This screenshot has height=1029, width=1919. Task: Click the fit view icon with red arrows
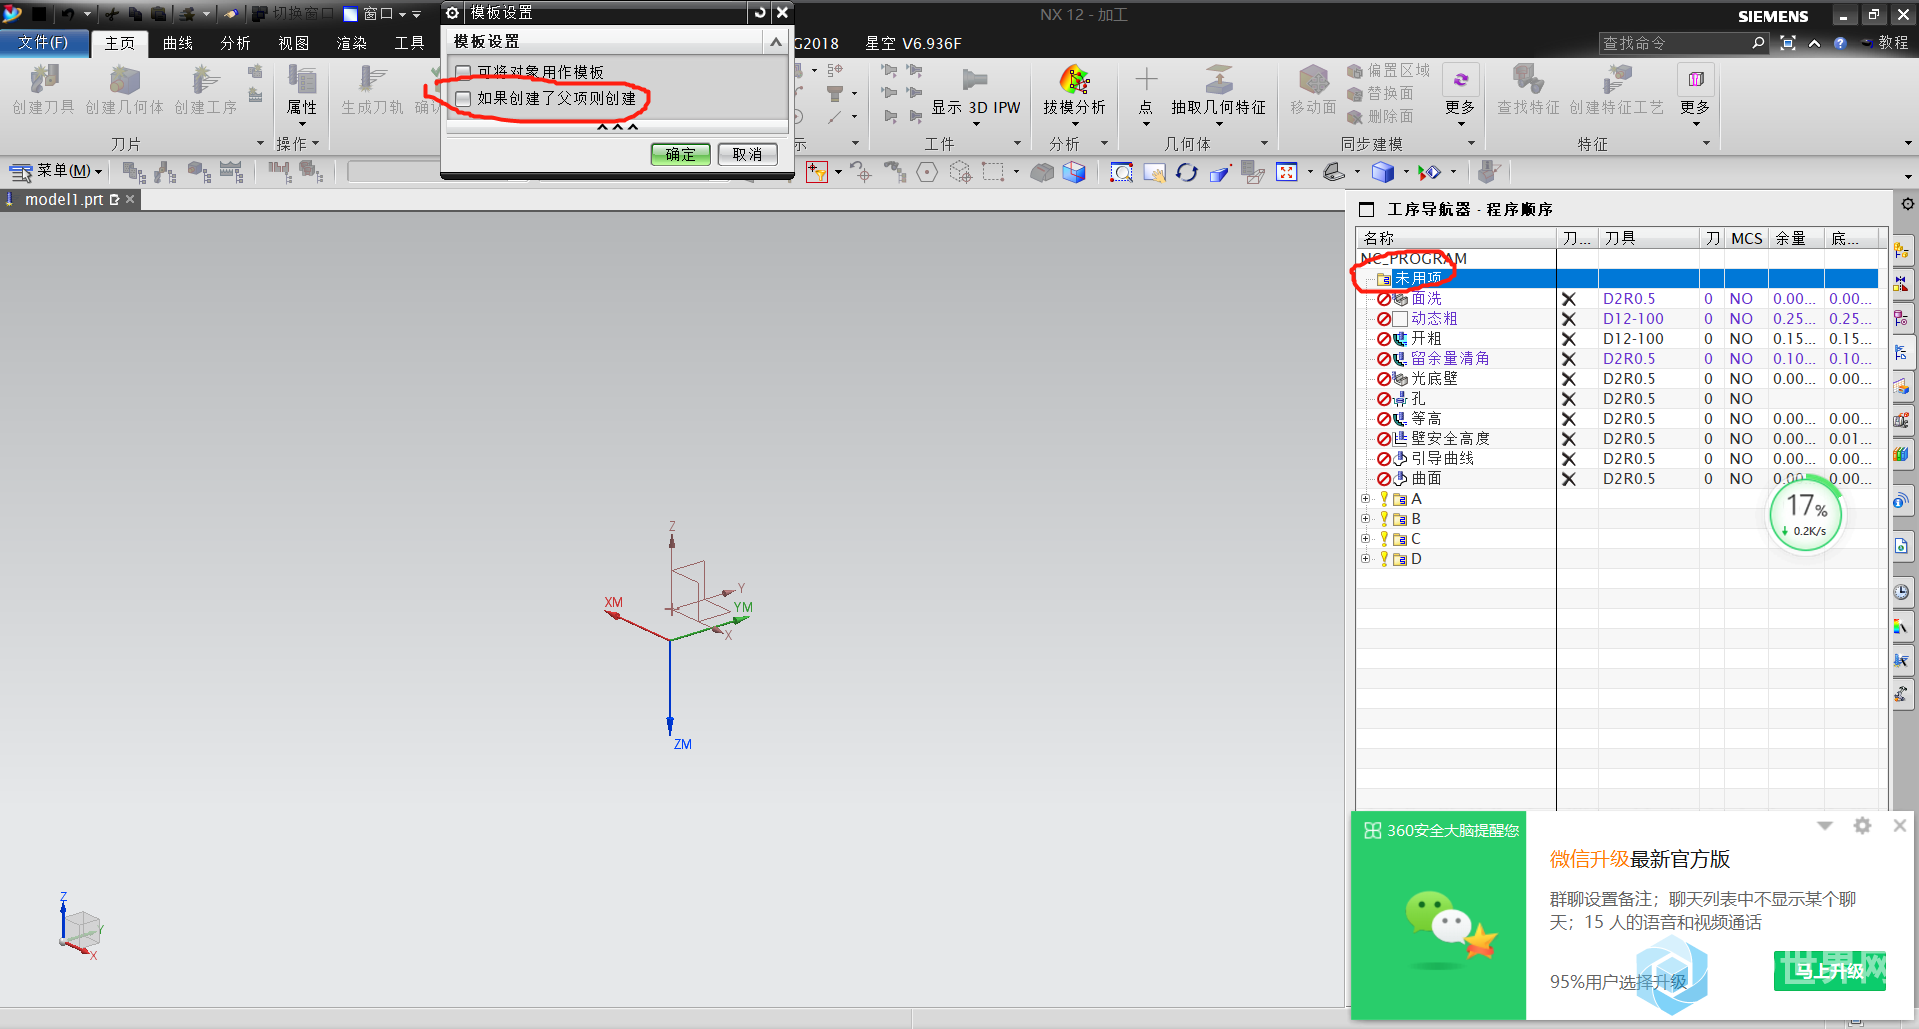(1286, 172)
